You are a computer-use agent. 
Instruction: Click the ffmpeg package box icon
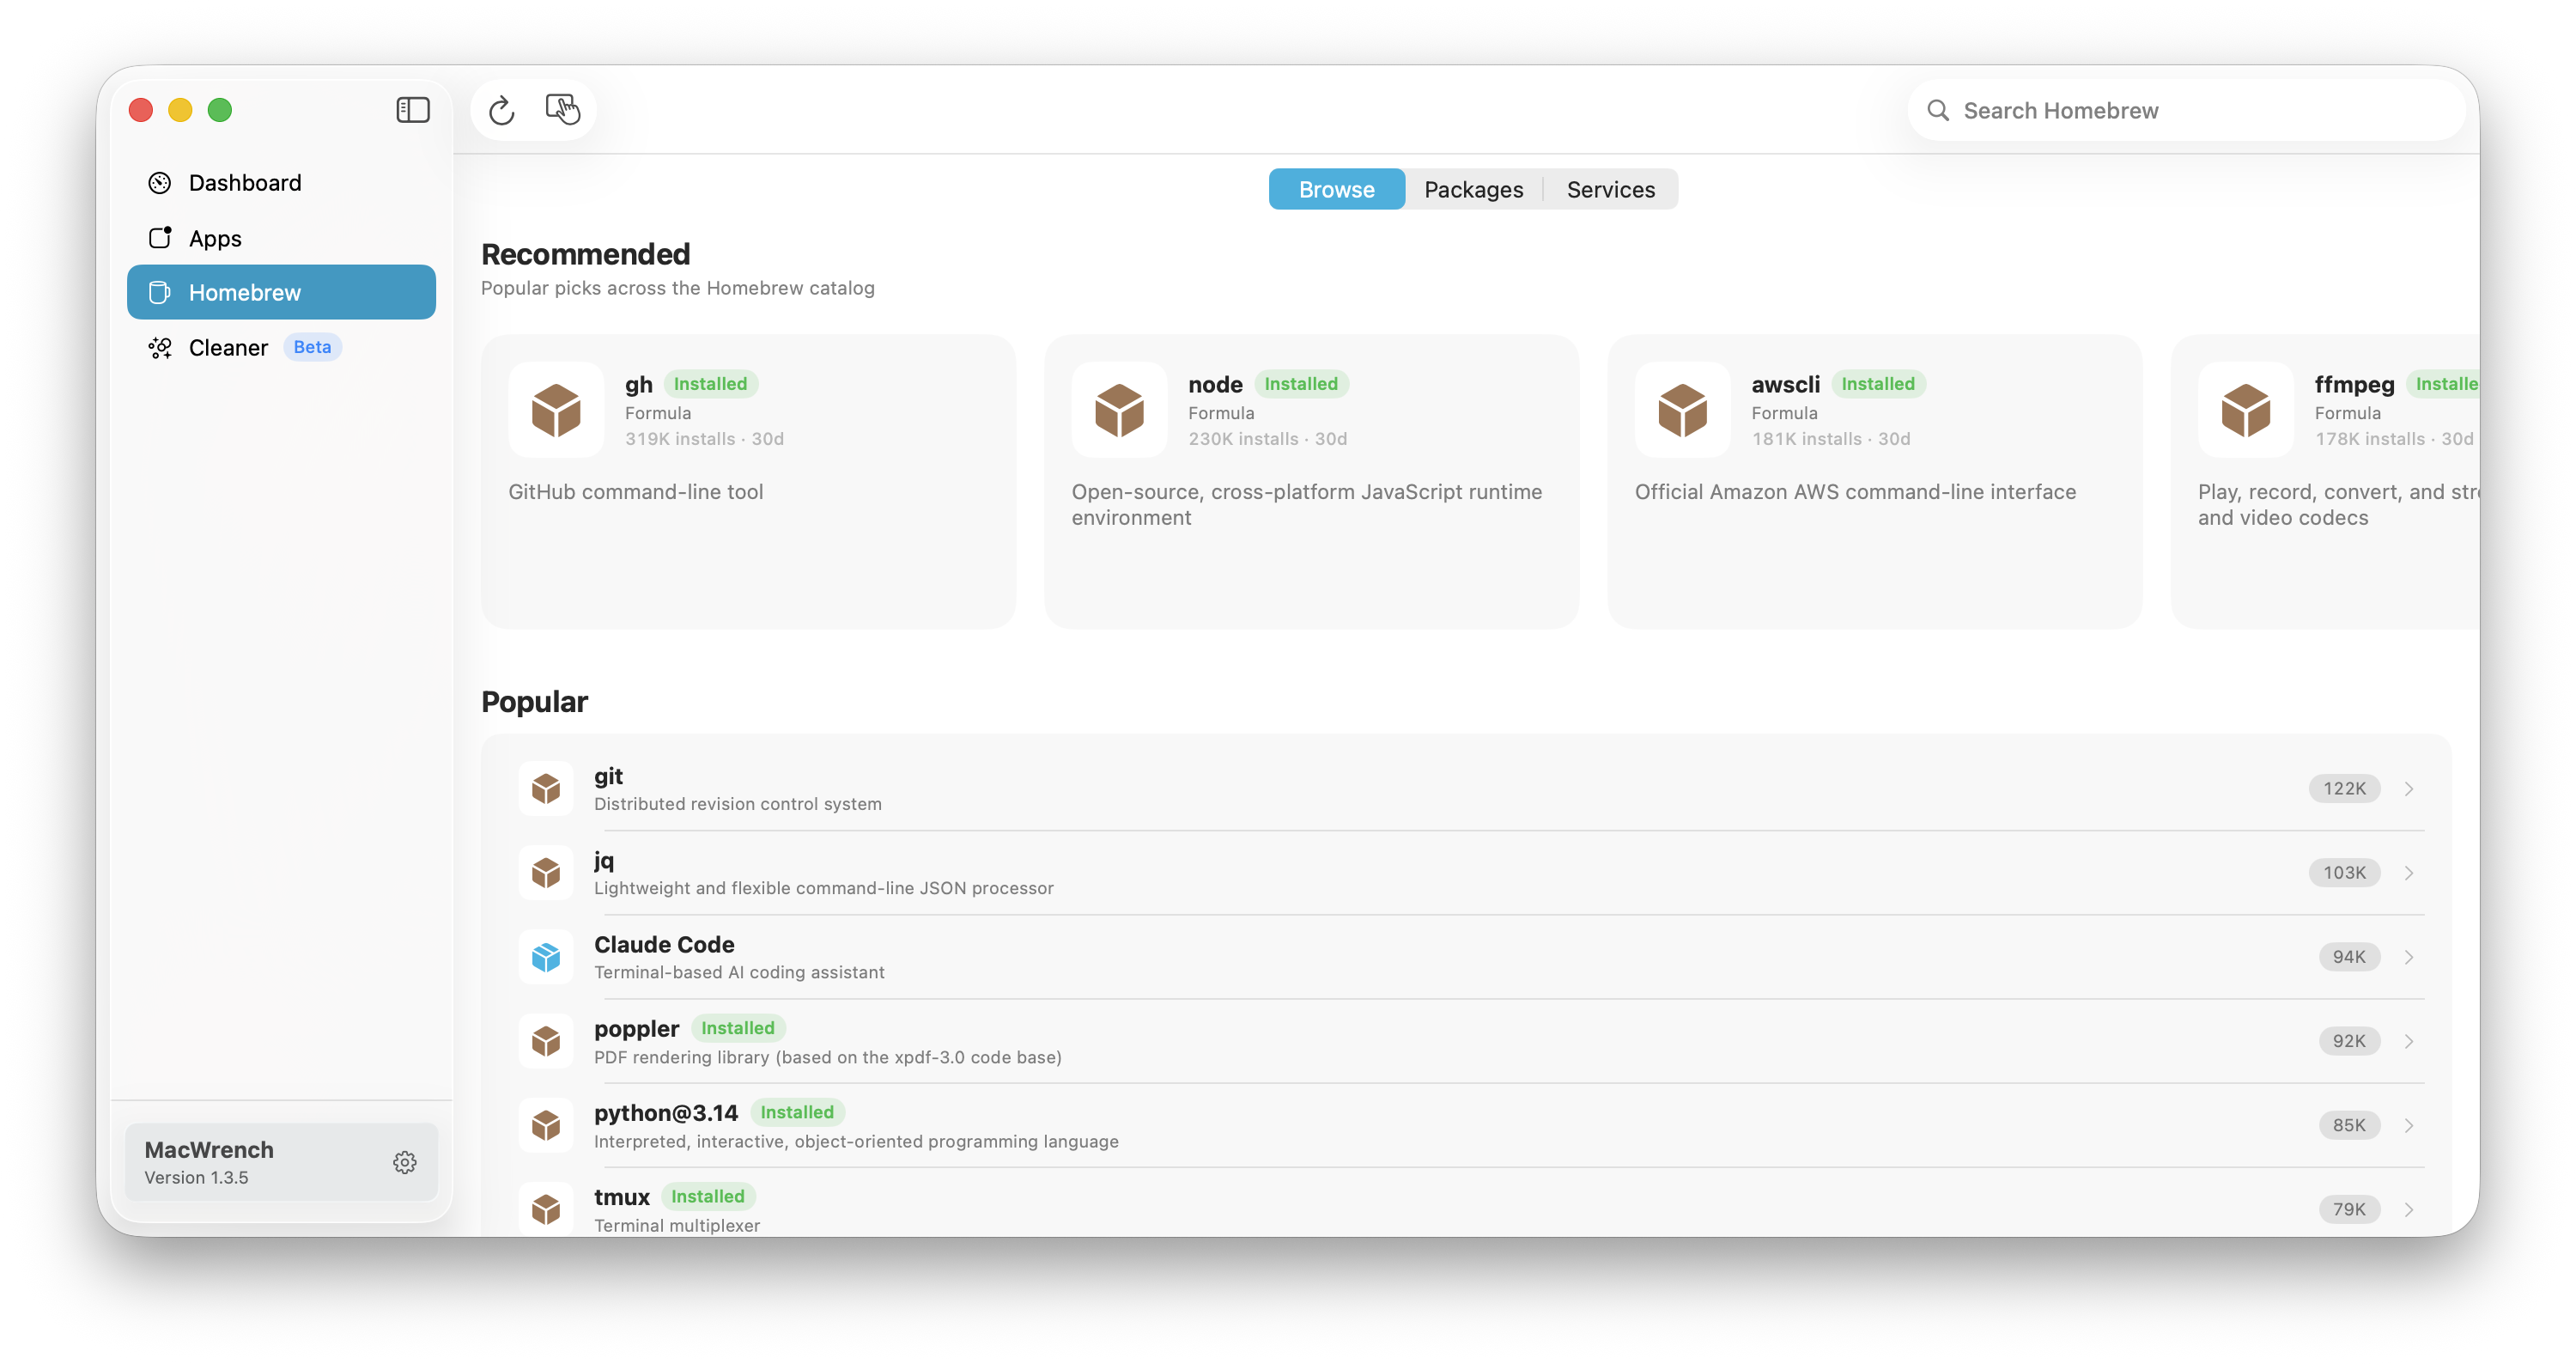2245,410
